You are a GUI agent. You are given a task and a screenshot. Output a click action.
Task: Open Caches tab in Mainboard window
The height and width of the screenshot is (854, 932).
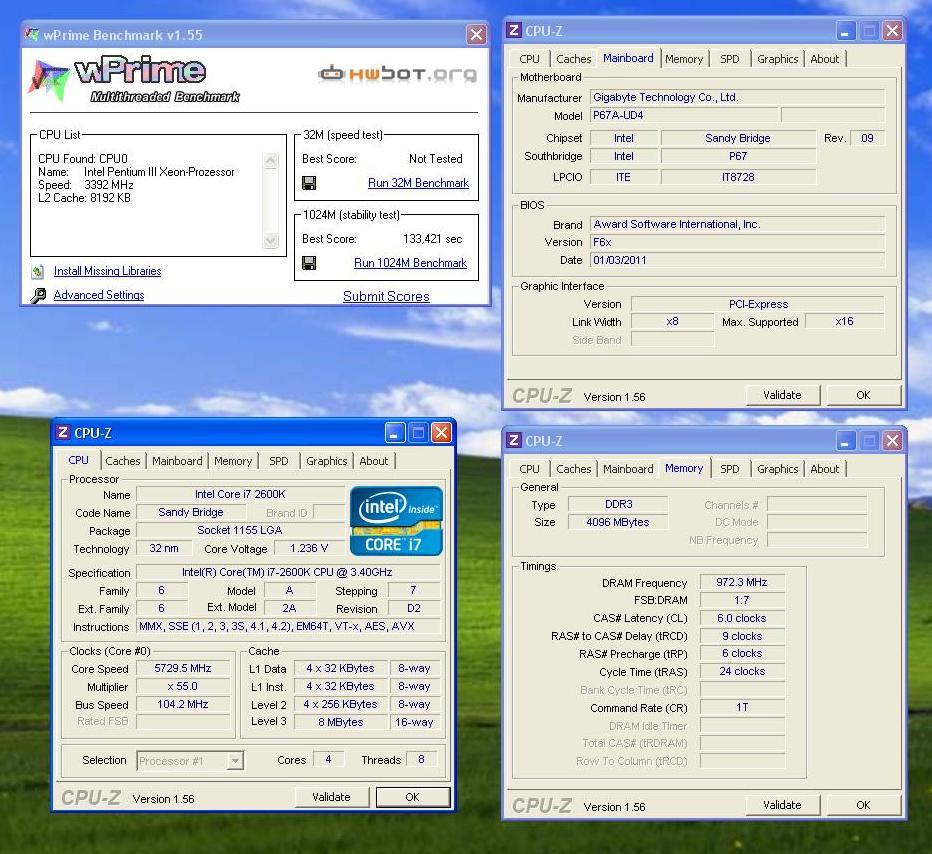pyautogui.click(x=574, y=59)
